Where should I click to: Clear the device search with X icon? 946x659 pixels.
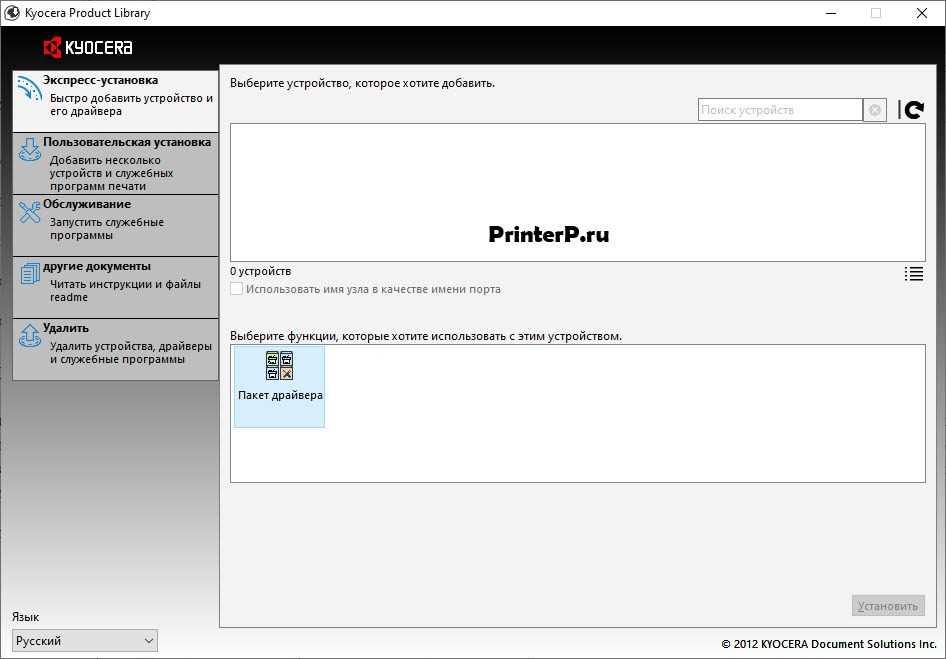coord(875,110)
